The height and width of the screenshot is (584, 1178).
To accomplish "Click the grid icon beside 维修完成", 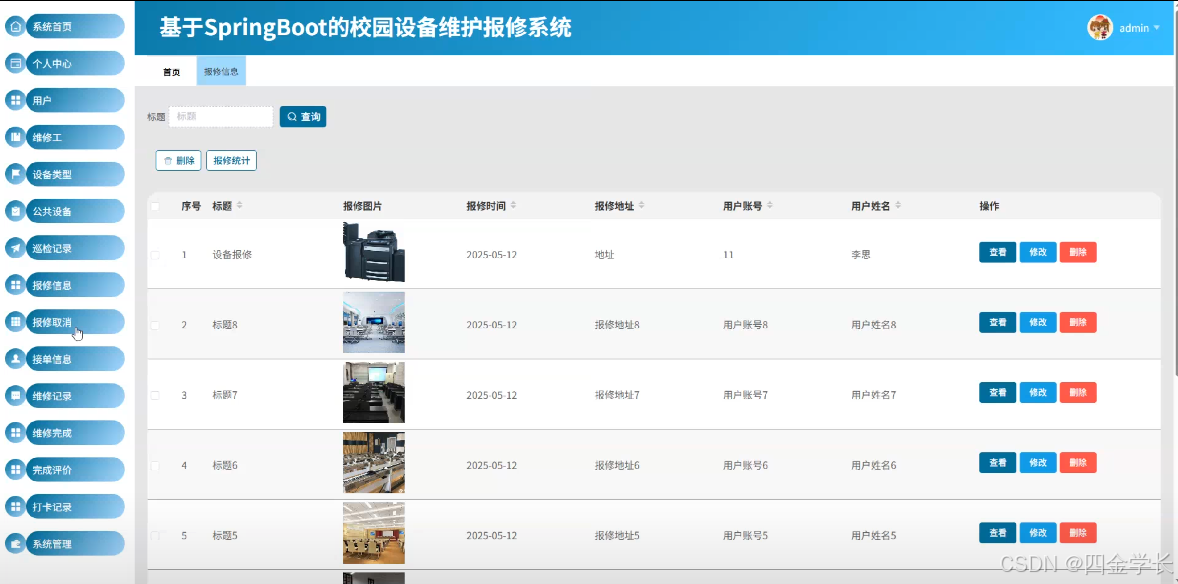I will point(16,432).
